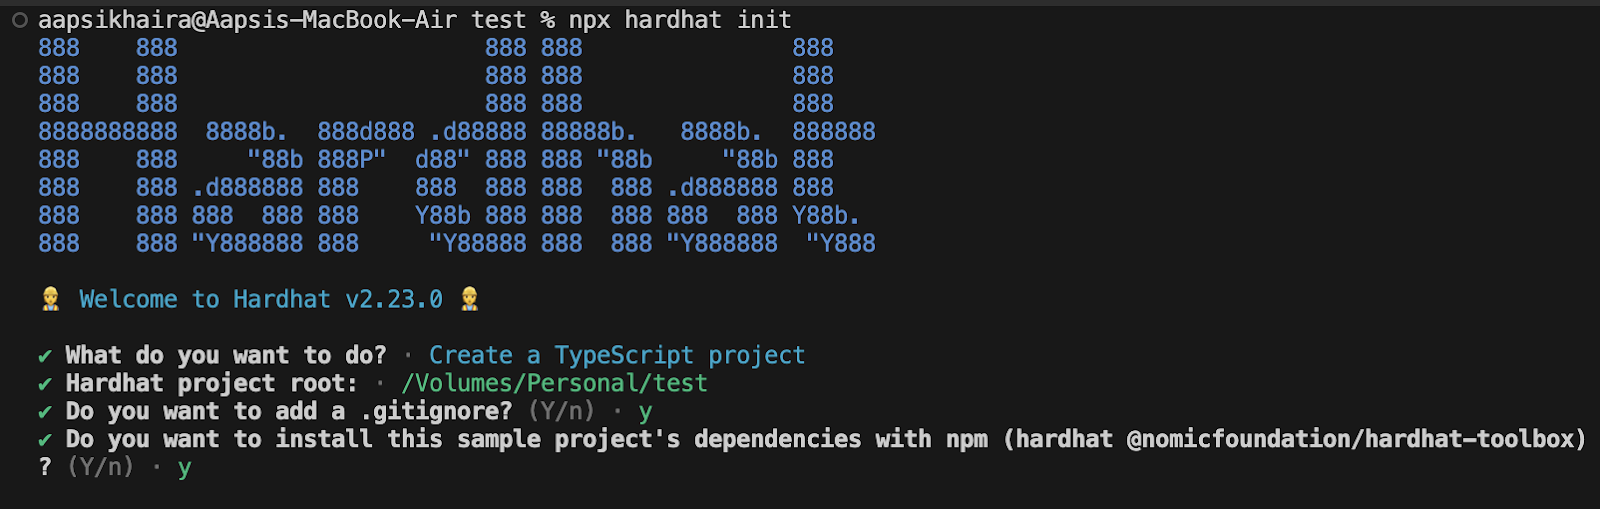Click the '@nomicfoundation/hardhat-toolbox)' text
The height and width of the screenshot is (509, 1600).
tap(1356, 439)
